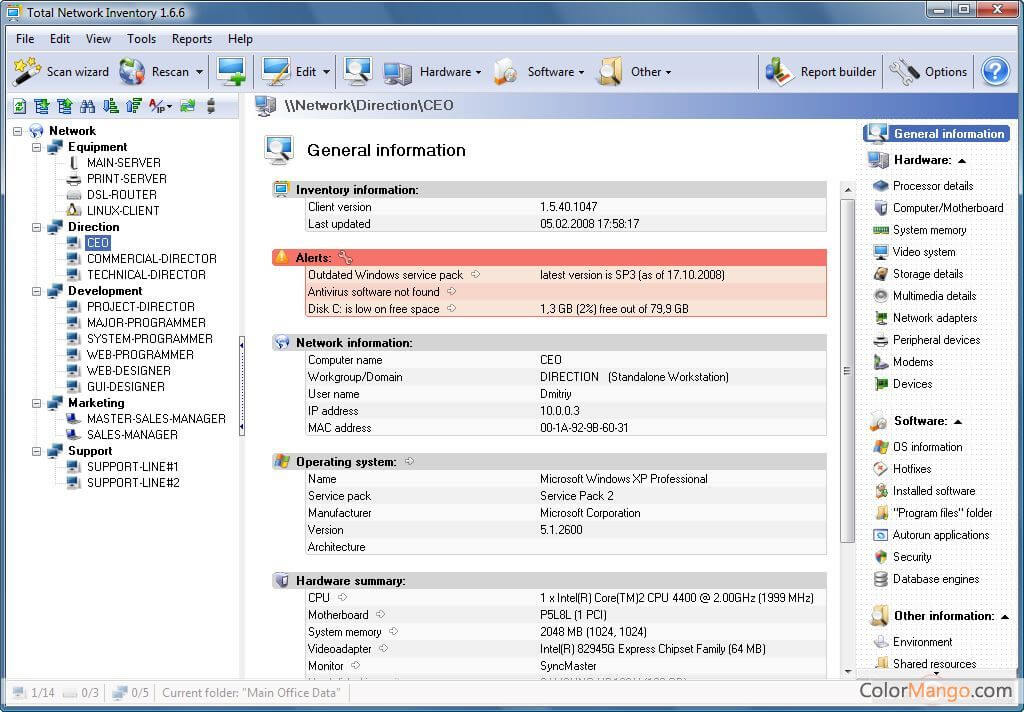1024x712 pixels.
Task: Click the Autorun applications icon
Action: click(881, 535)
